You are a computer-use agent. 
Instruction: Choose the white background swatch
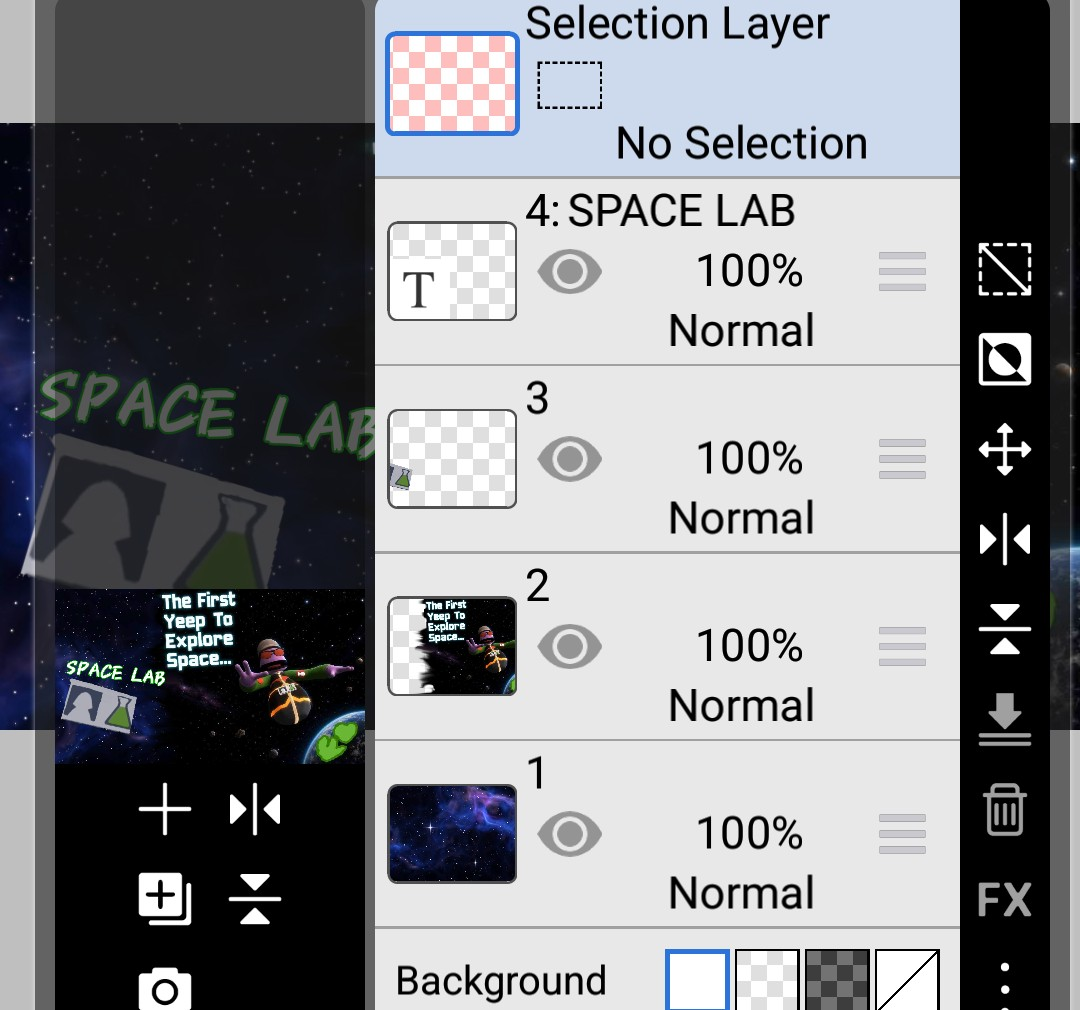[x=697, y=980]
